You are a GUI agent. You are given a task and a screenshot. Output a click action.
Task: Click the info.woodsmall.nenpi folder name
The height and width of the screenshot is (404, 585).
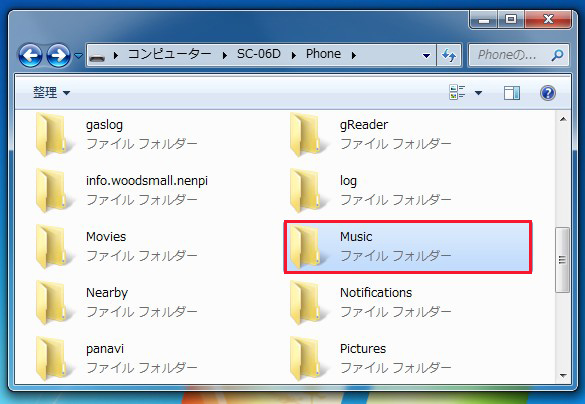coord(147,181)
